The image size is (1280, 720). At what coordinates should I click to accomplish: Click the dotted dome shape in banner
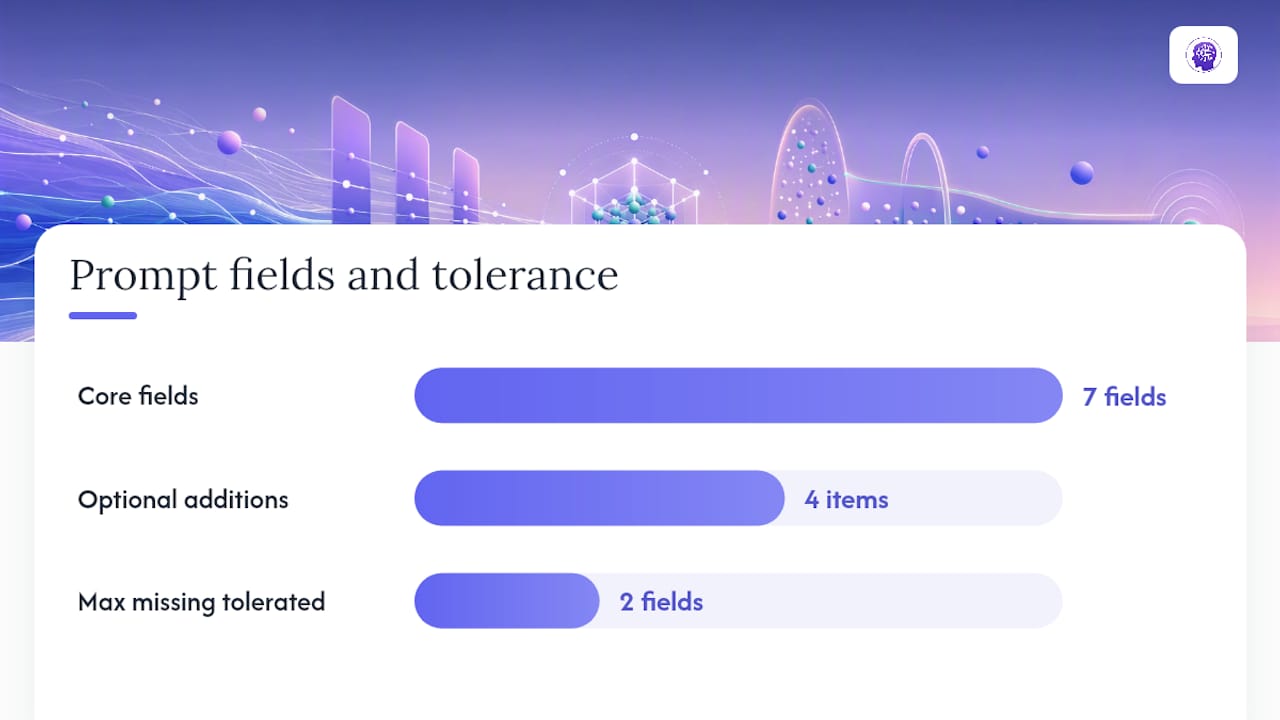pyautogui.click(x=809, y=162)
